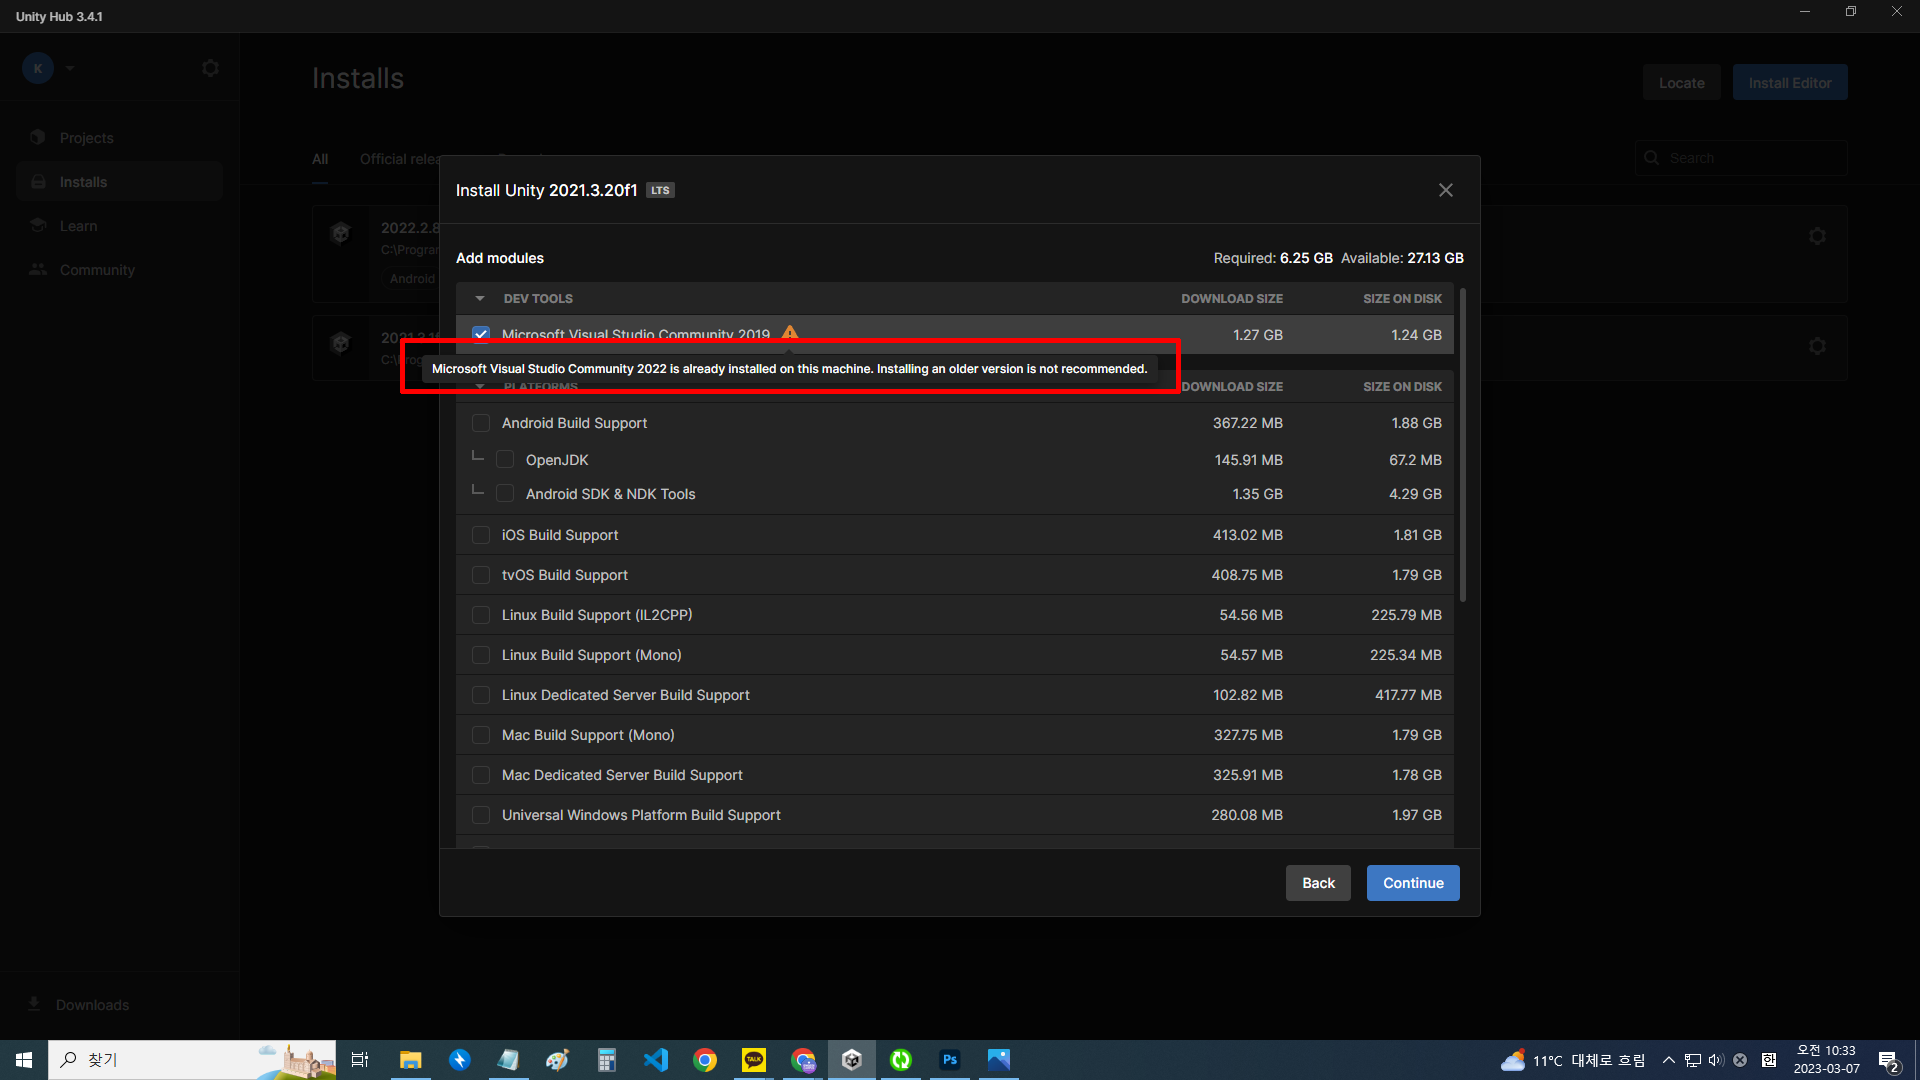Enable Linux Dedicated Server Build Support
Image resolution: width=1920 pixels, height=1080 pixels.
tap(481, 695)
